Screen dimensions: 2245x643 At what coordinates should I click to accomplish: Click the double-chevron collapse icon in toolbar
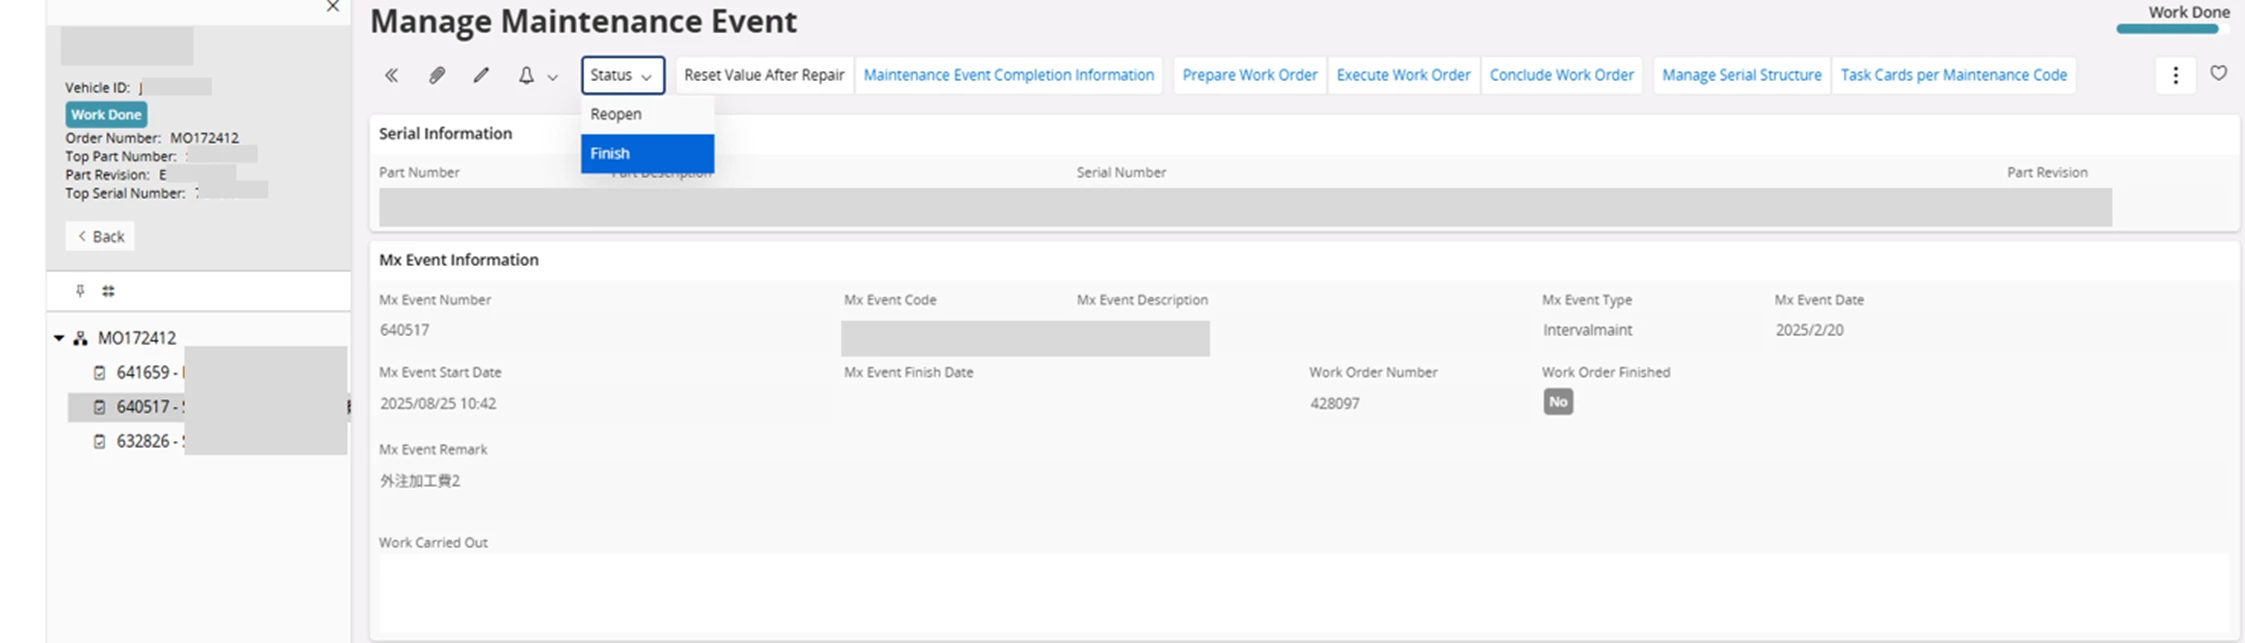coord(391,75)
